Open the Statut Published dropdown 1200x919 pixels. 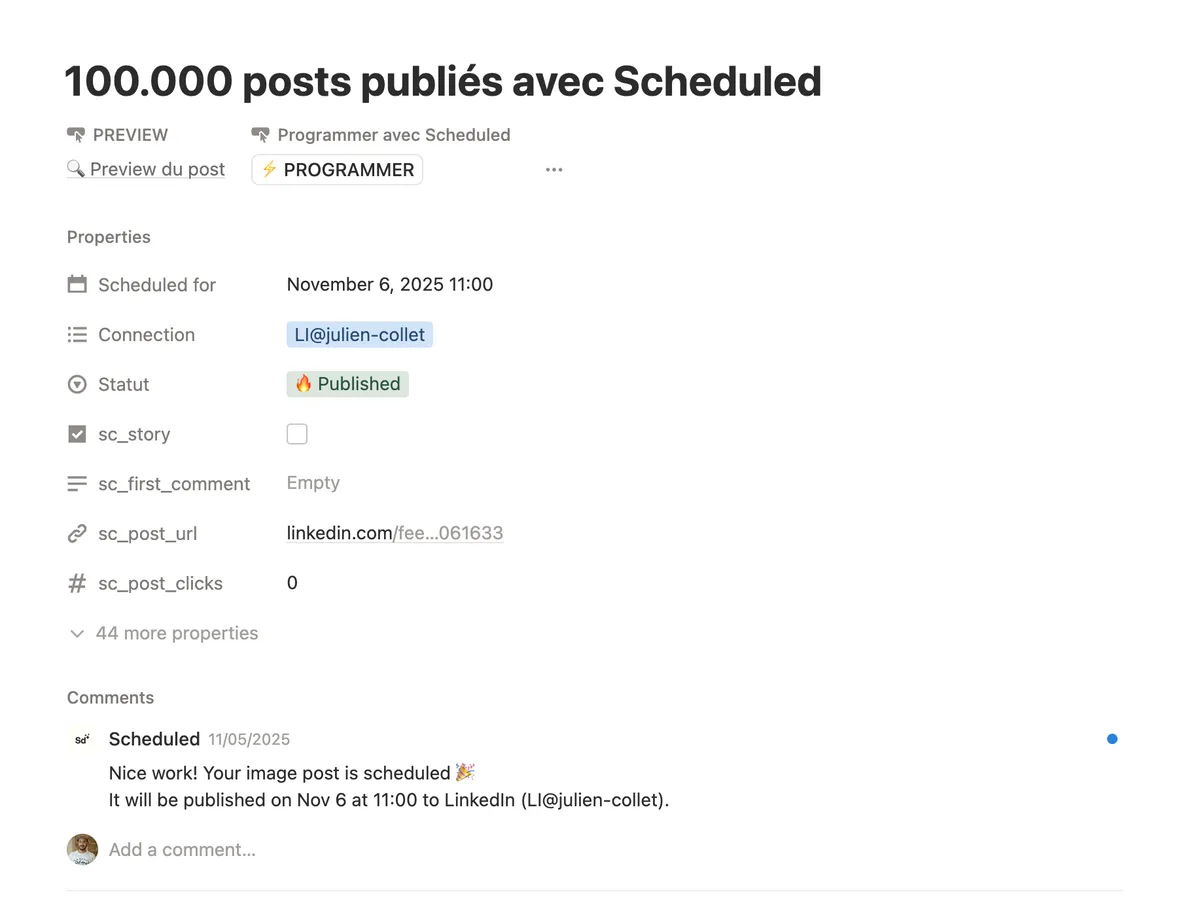(x=347, y=384)
